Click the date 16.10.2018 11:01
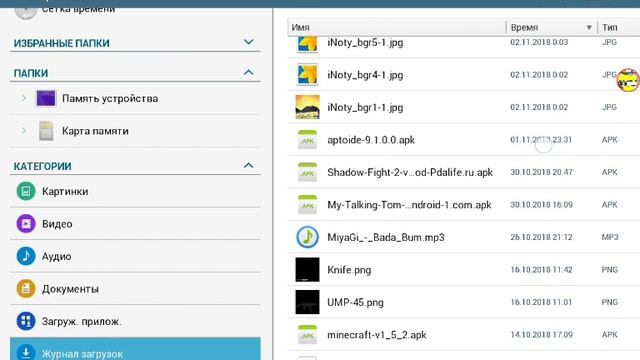The width and height of the screenshot is (640, 360). click(x=541, y=302)
